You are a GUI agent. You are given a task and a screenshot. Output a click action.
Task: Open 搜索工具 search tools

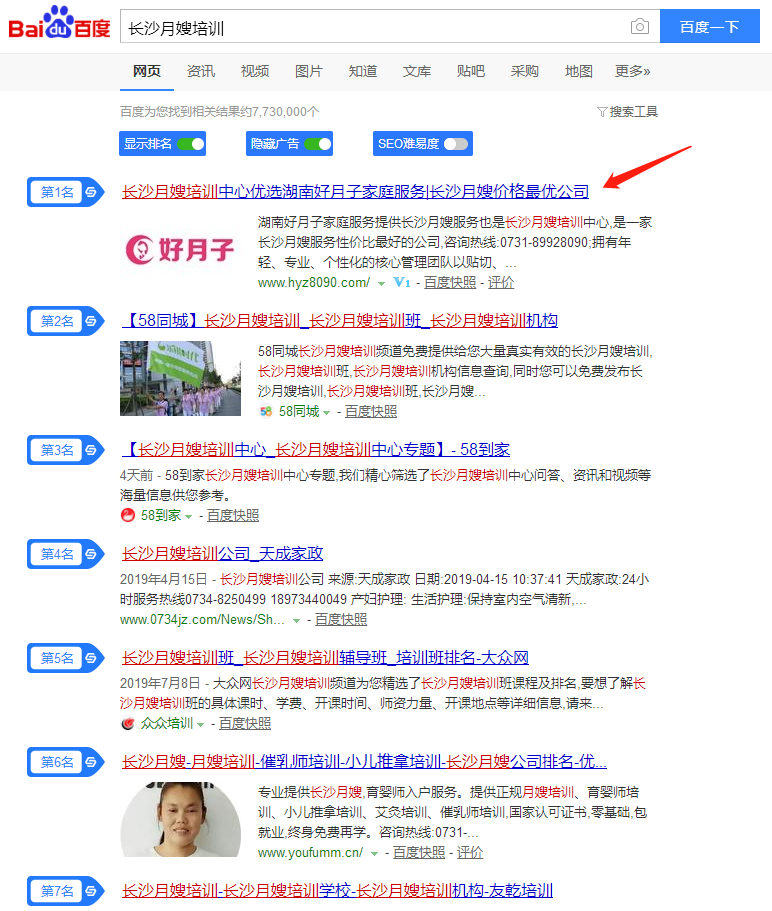click(x=633, y=112)
